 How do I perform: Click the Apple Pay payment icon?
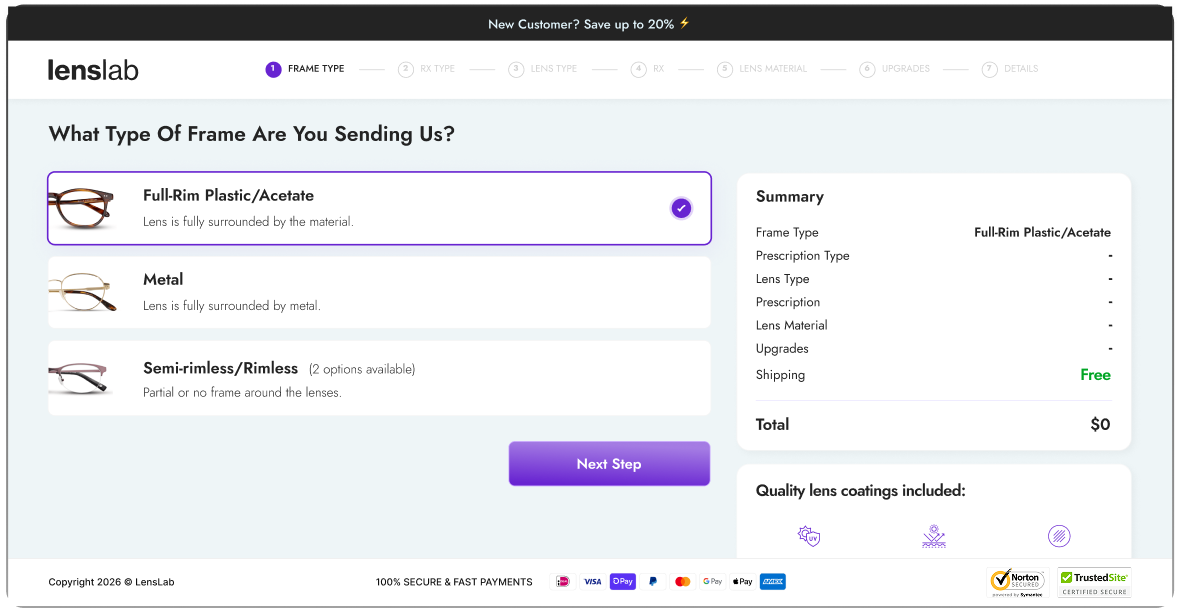coord(742,581)
